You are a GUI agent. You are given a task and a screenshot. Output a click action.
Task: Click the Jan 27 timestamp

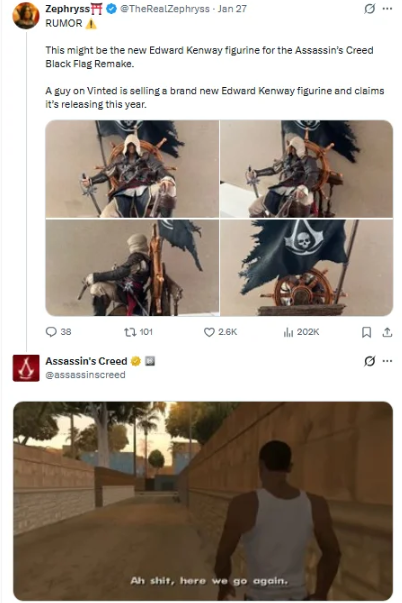(232, 8)
